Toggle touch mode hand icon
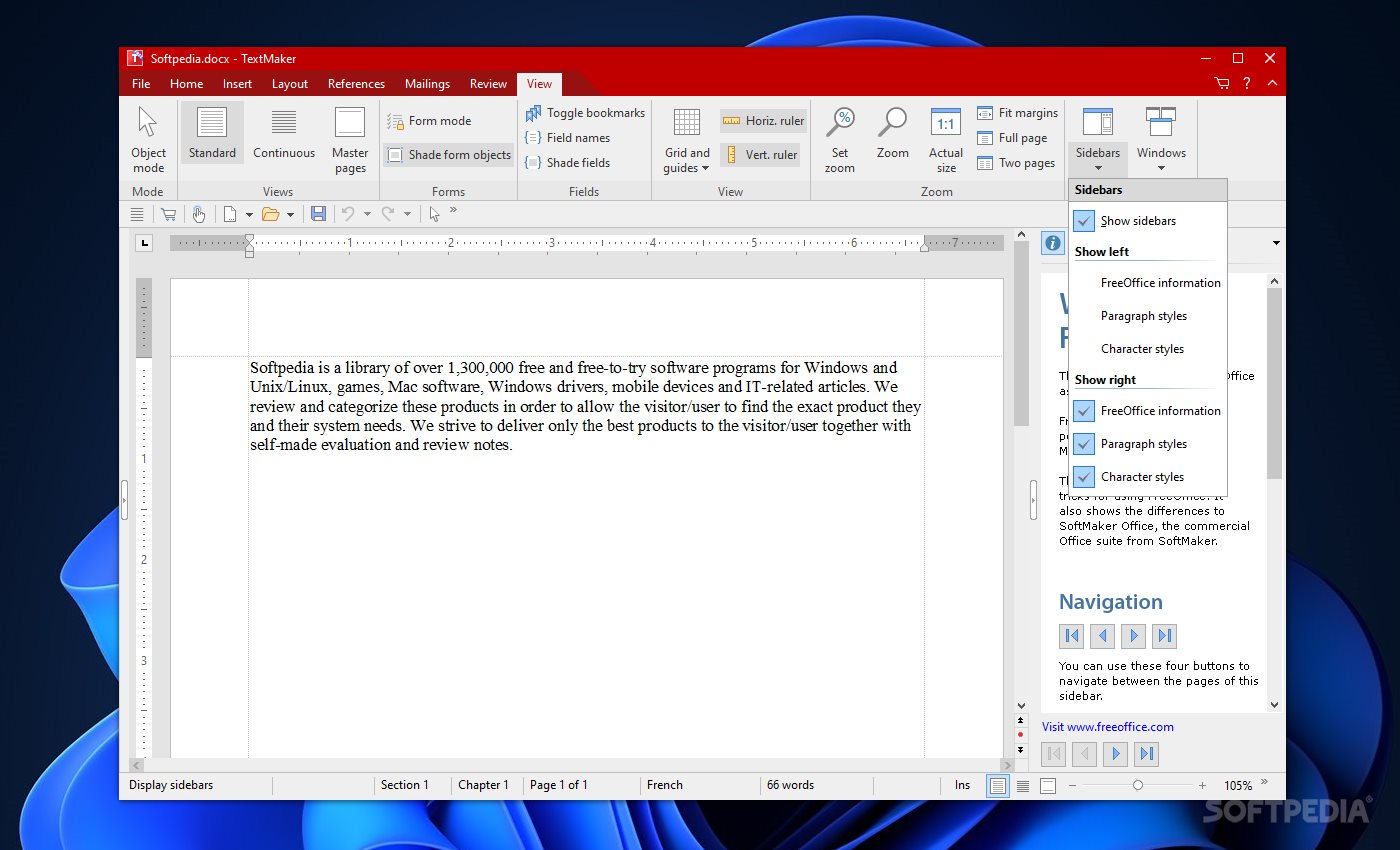 click(x=198, y=214)
